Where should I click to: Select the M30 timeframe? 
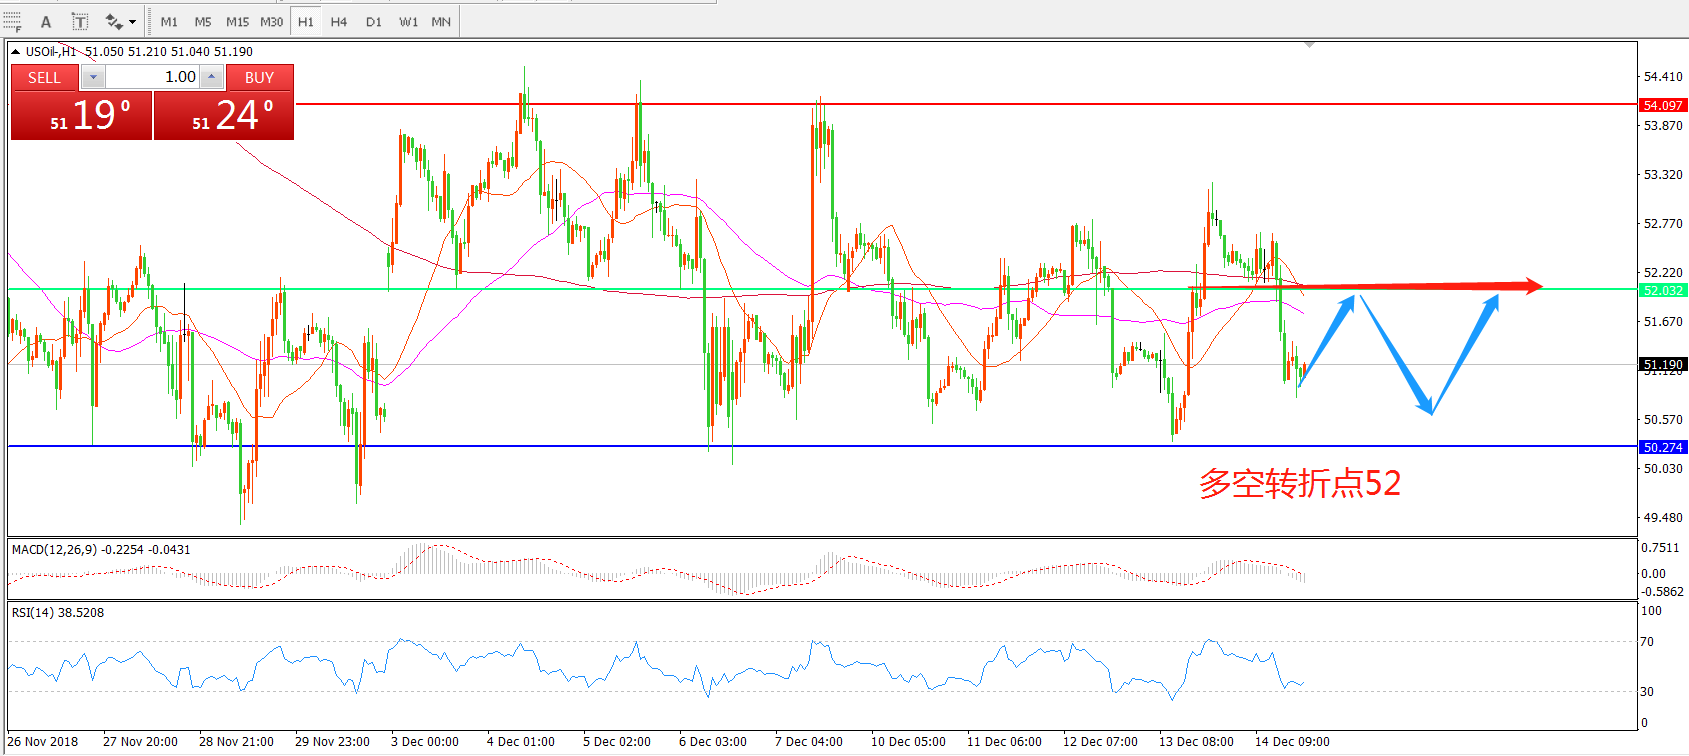pos(271,21)
